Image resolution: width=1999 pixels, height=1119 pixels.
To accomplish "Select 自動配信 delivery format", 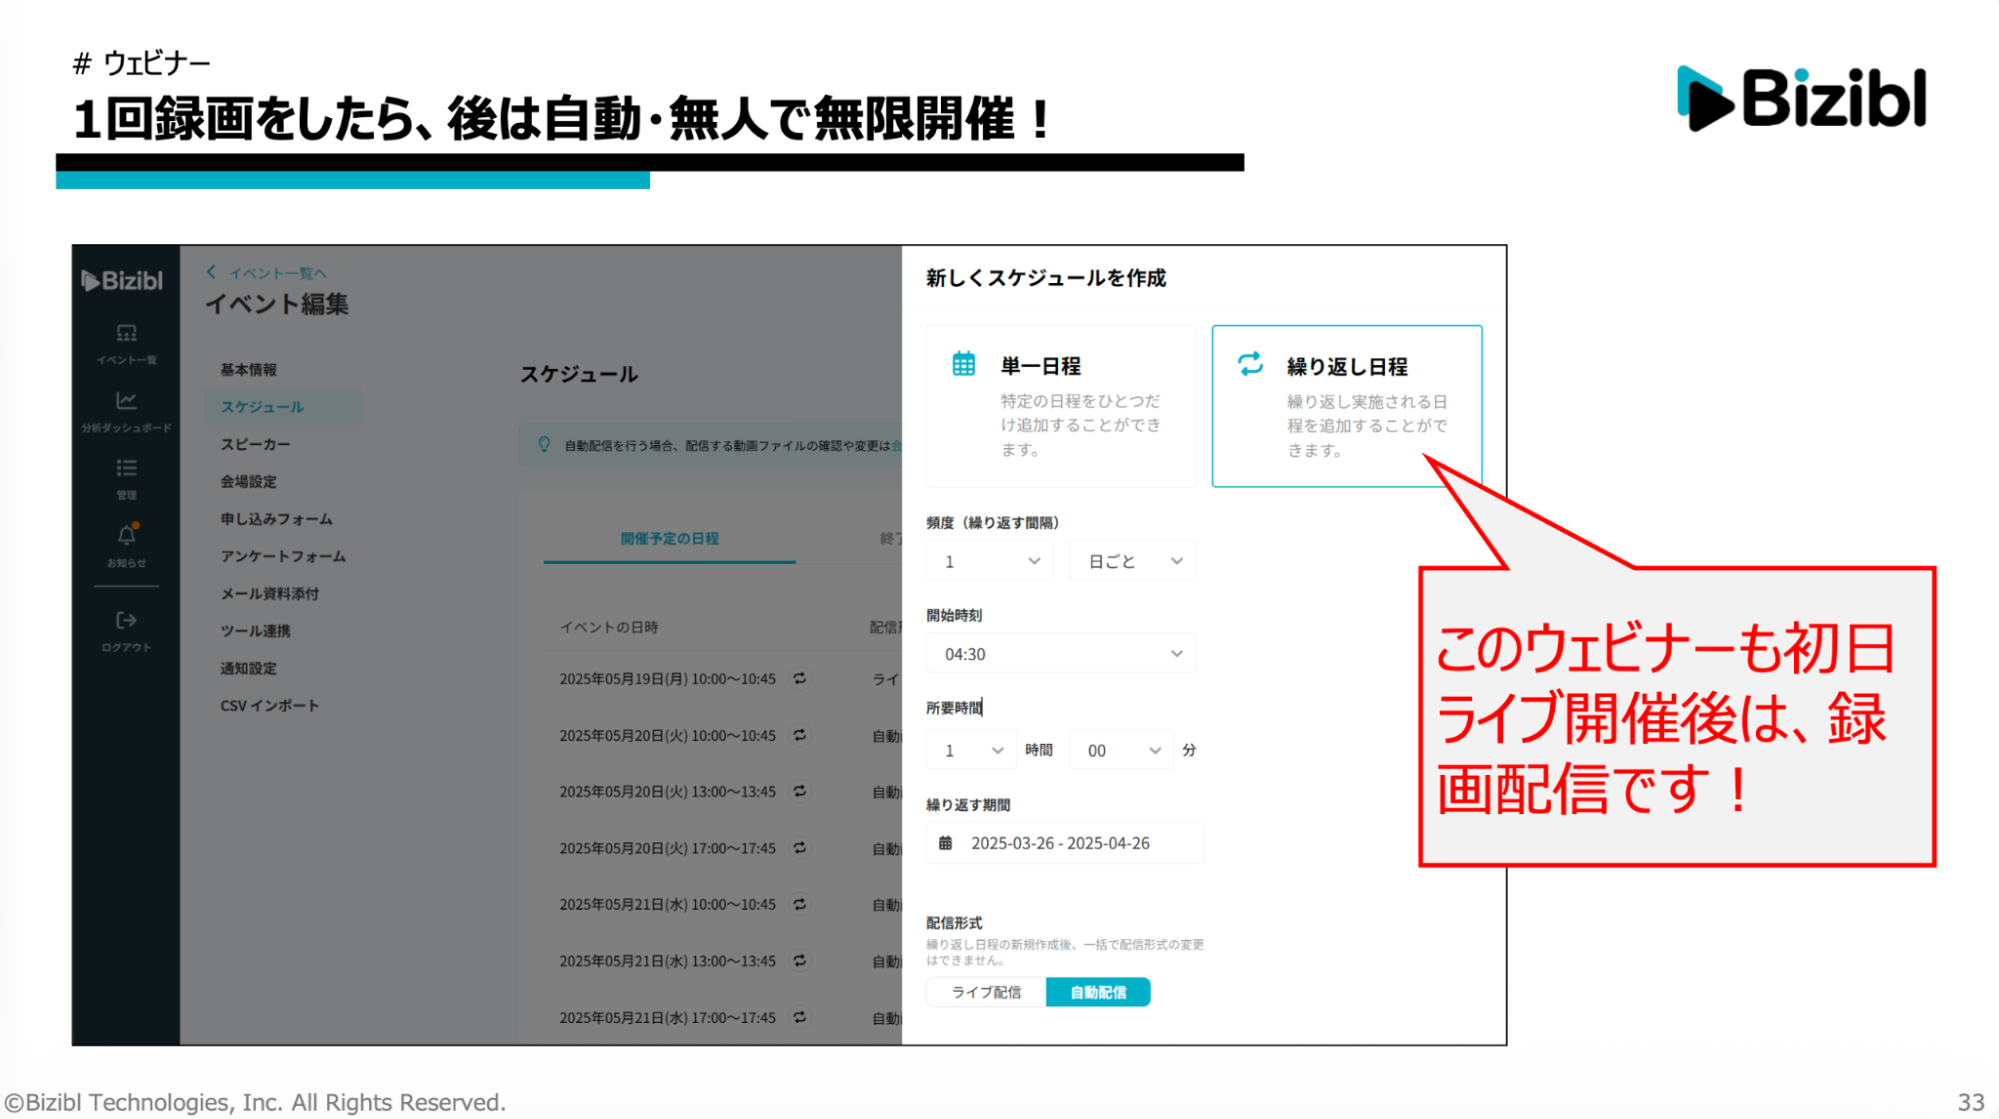I will (1098, 992).
